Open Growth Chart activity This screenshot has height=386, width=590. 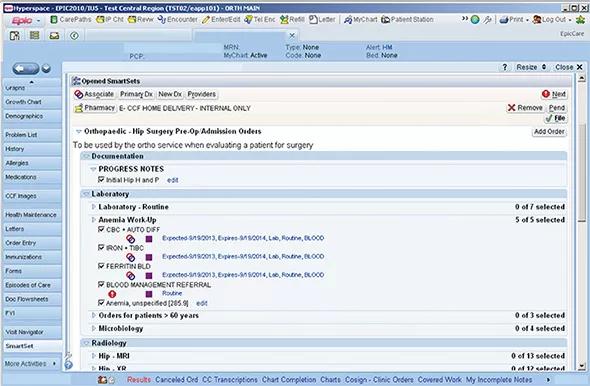tap(32, 102)
